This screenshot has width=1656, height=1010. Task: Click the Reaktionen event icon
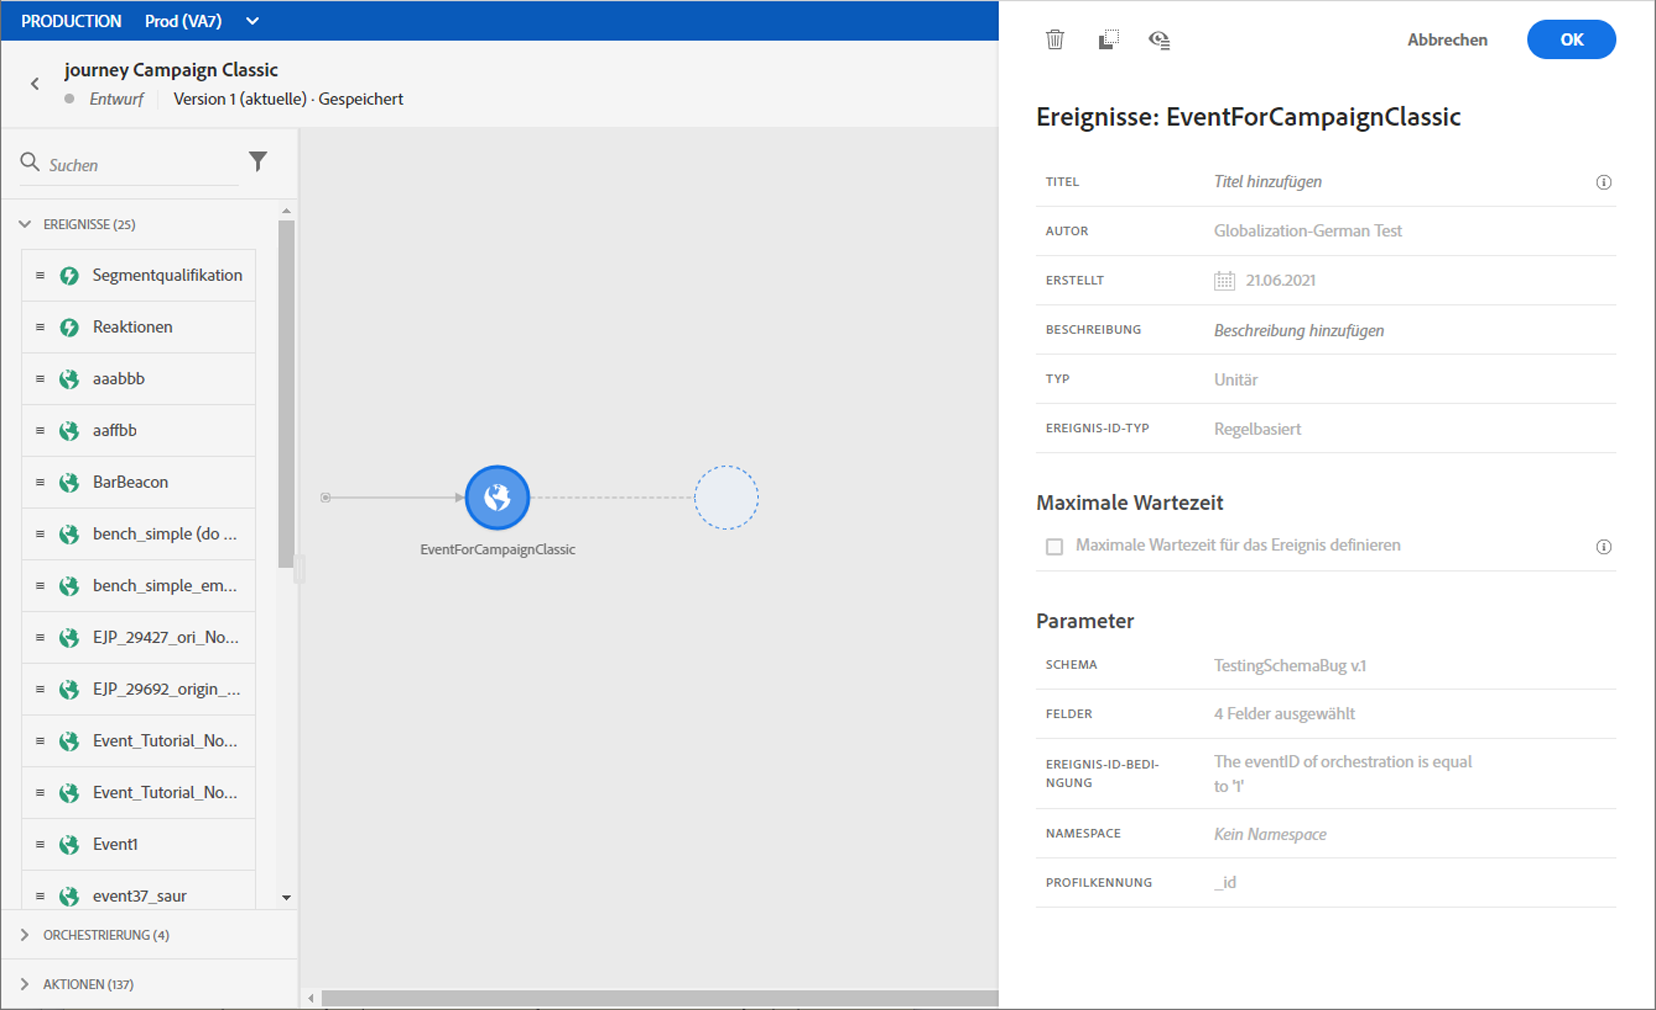tap(69, 328)
